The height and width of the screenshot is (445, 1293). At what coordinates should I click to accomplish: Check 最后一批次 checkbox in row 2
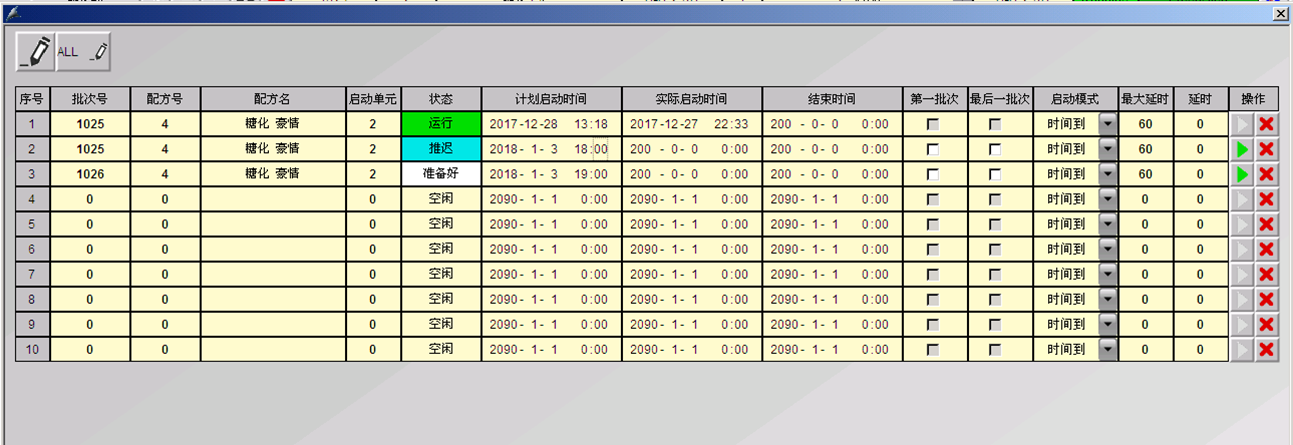click(x=995, y=149)
